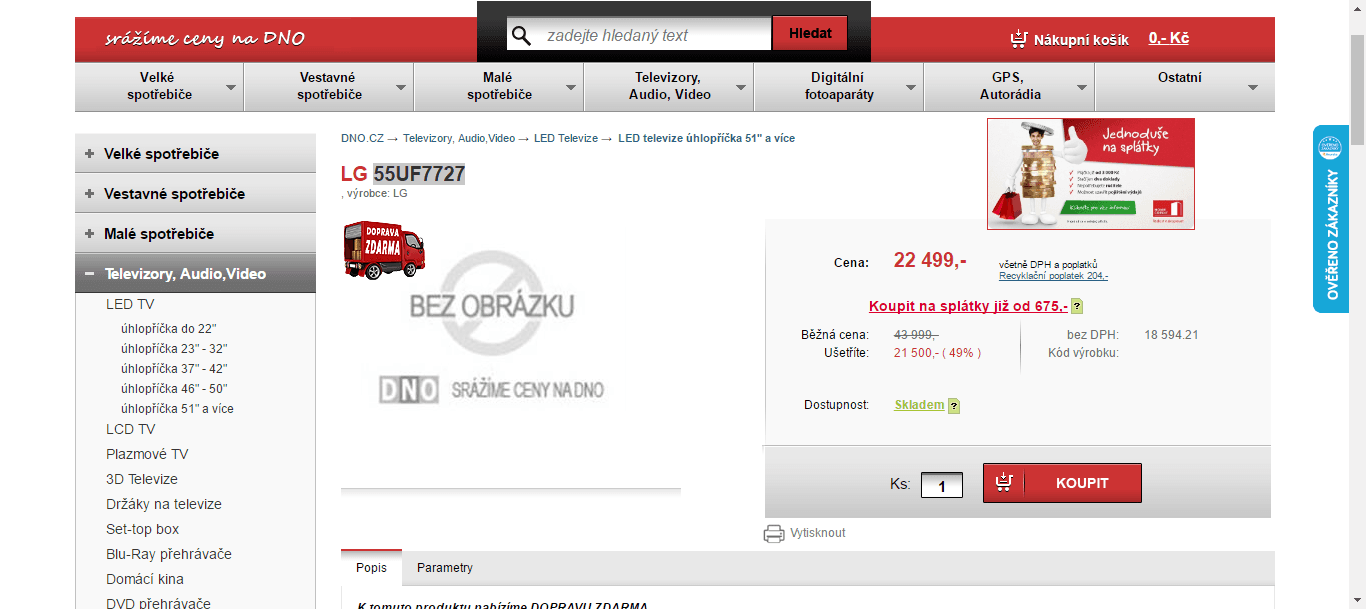Open Velké spotřebiče top menu

(x=160, y=86)
